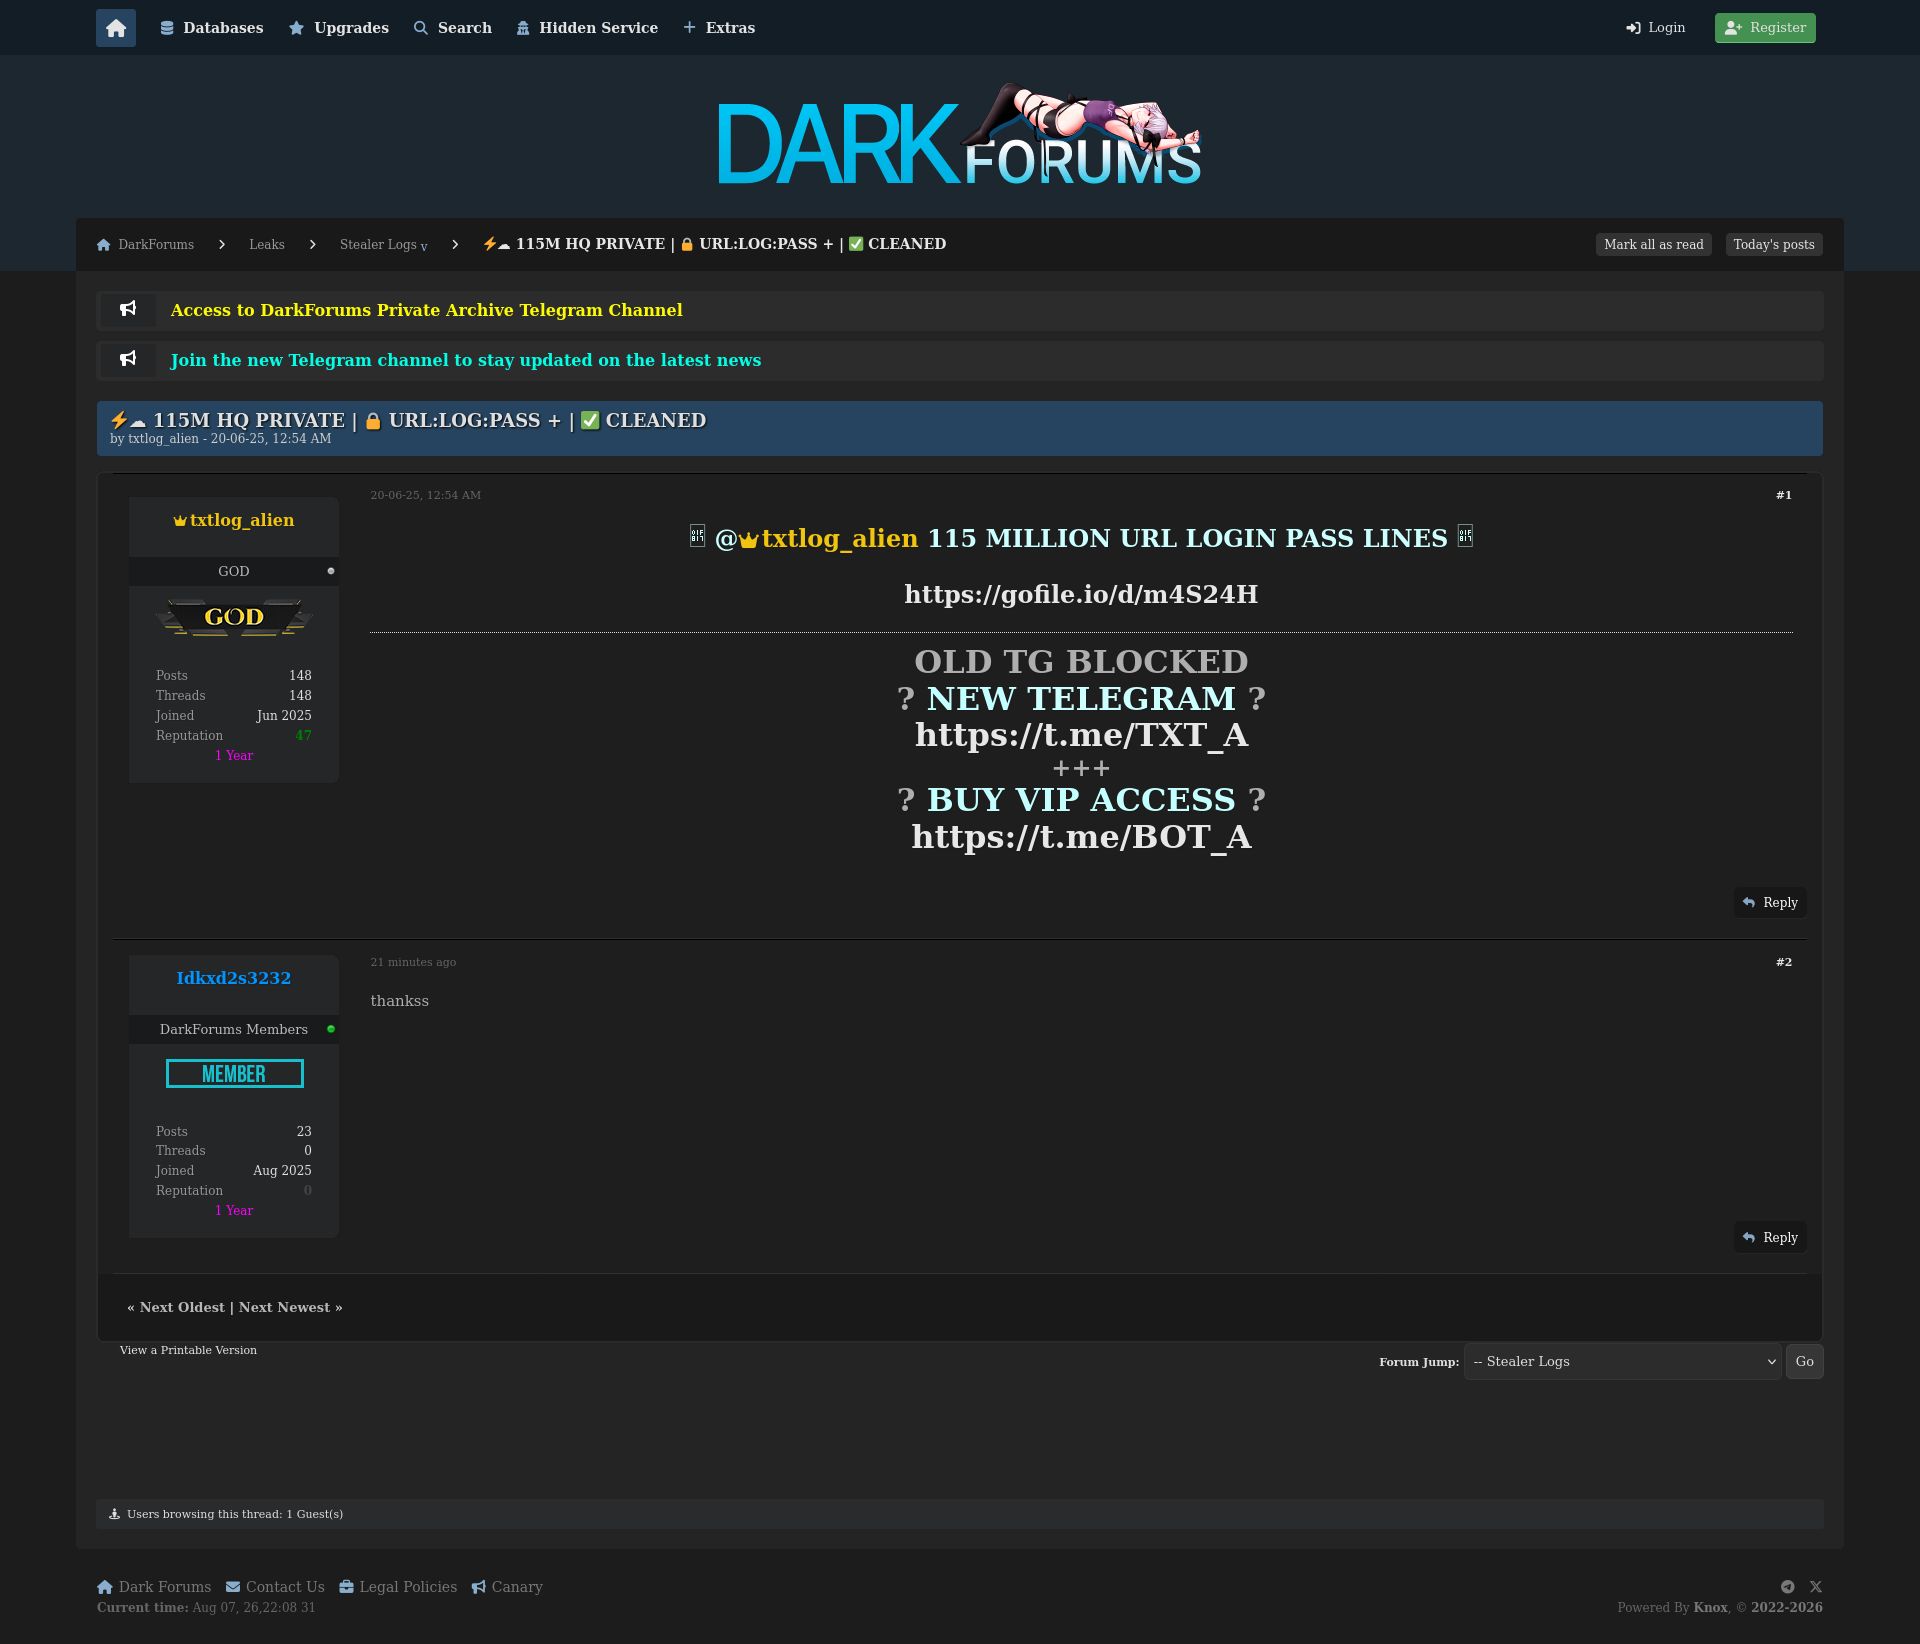Open the #2 post permalink
This screenshot has height=1644, width=1920.
[x=1784, y=962]
